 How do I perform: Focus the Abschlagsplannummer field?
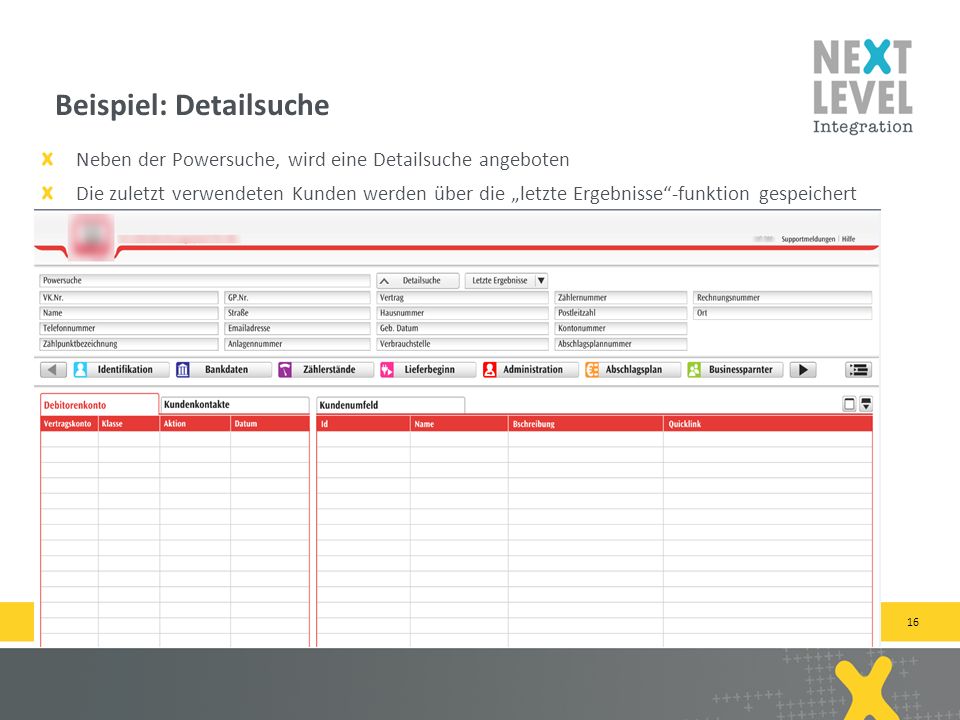(x=621, y=344)
